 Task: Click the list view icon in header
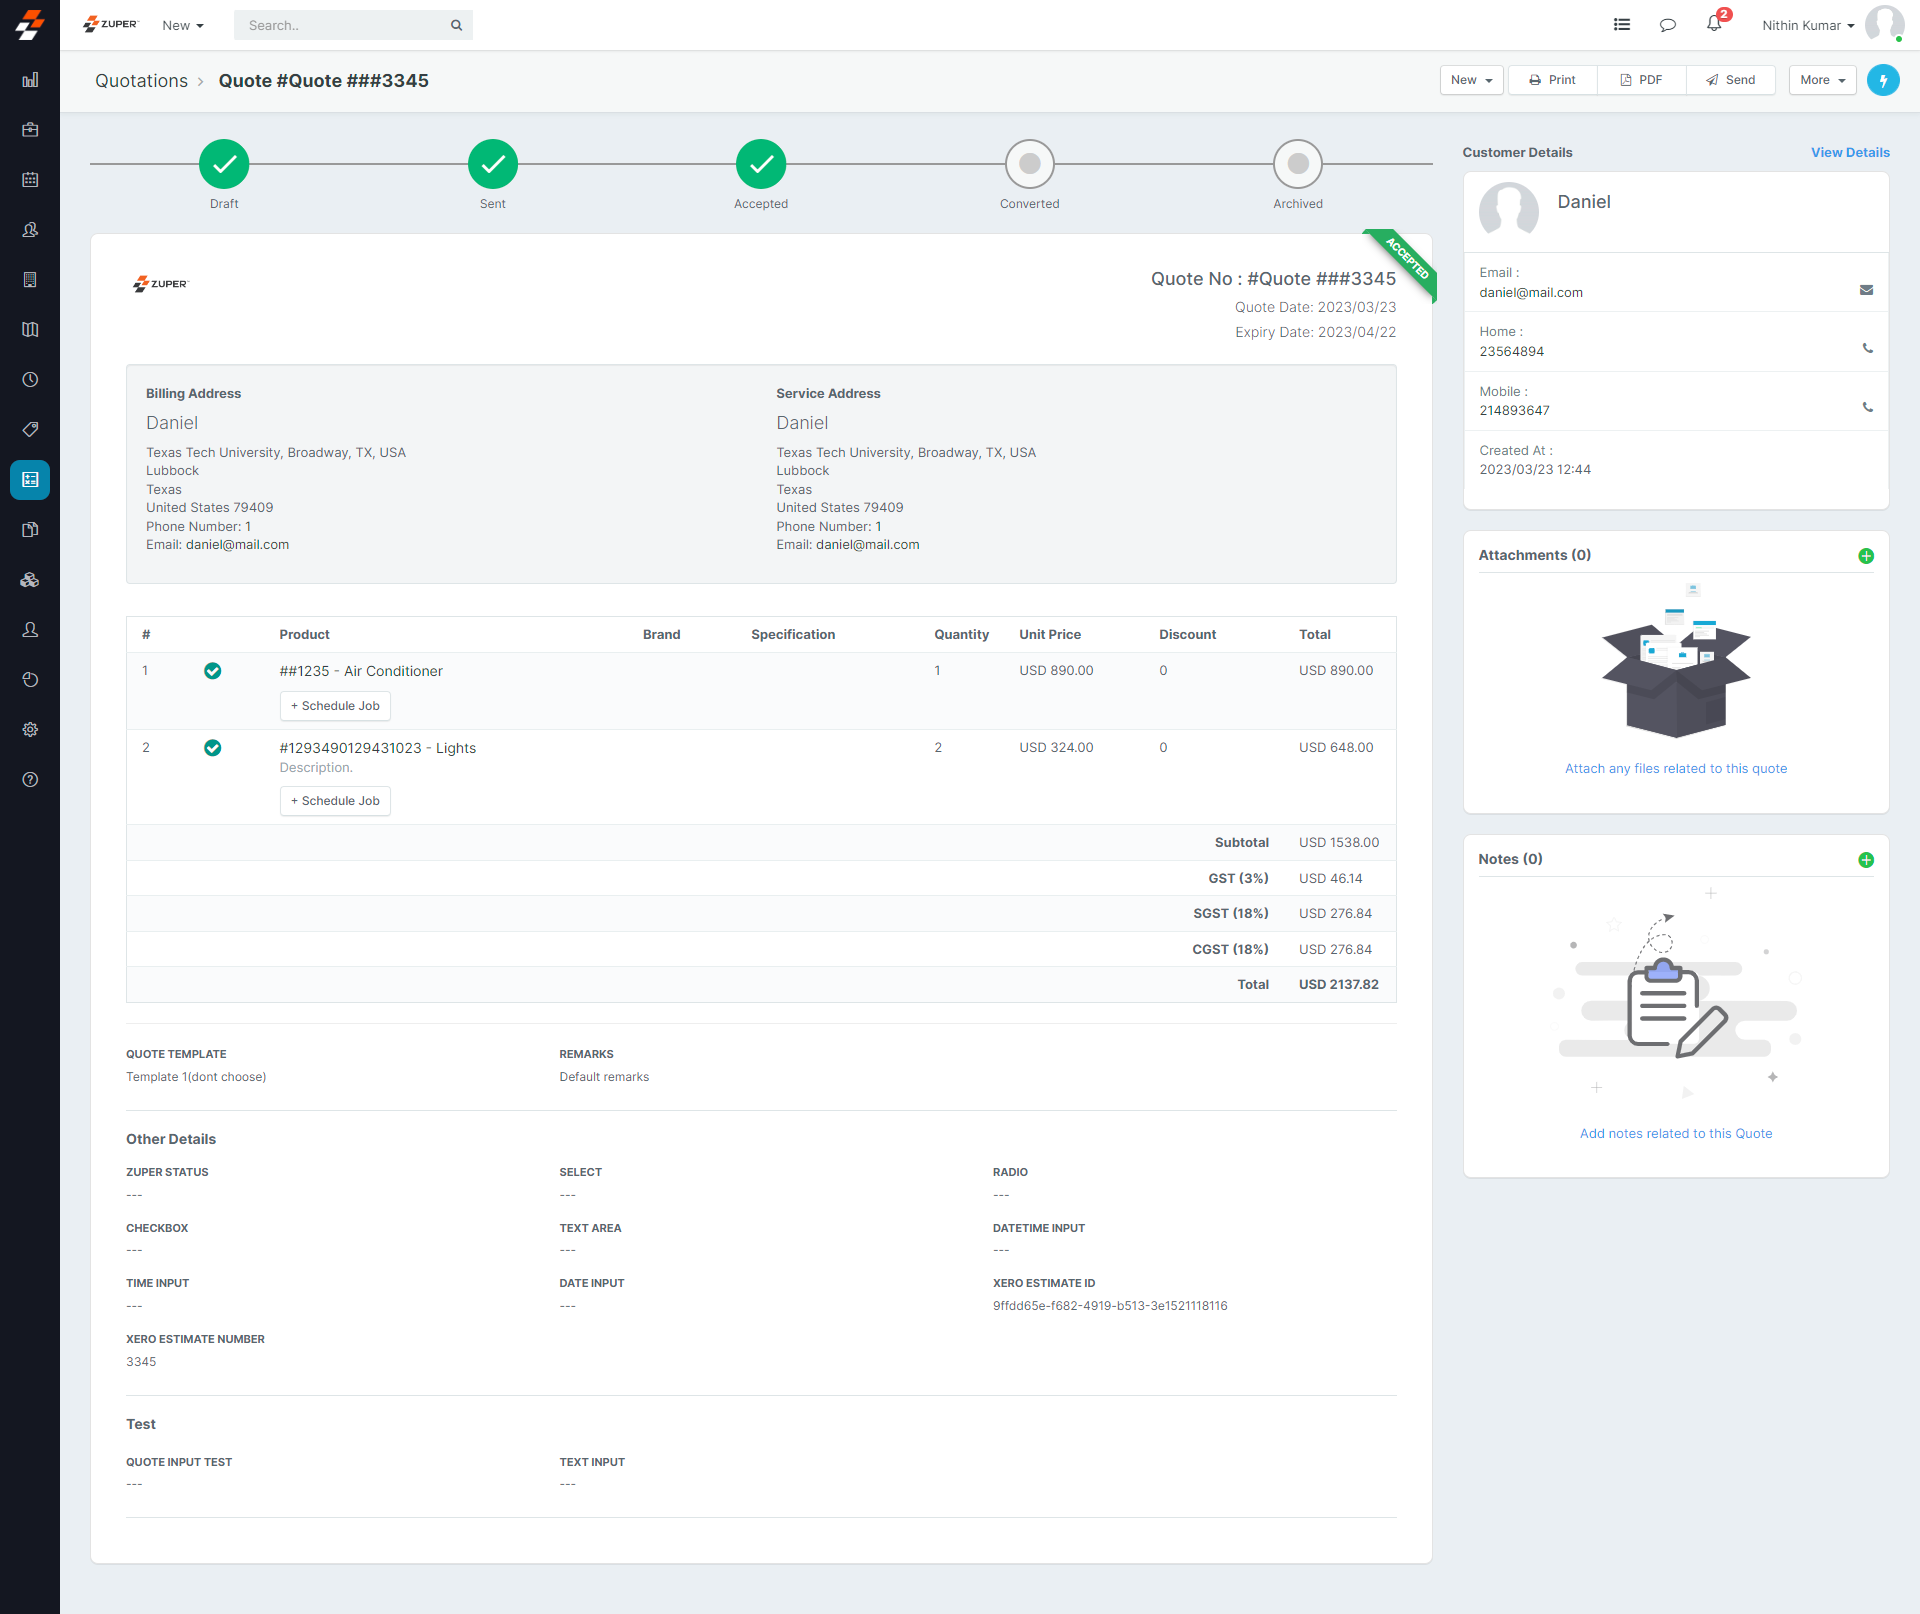1622,25
